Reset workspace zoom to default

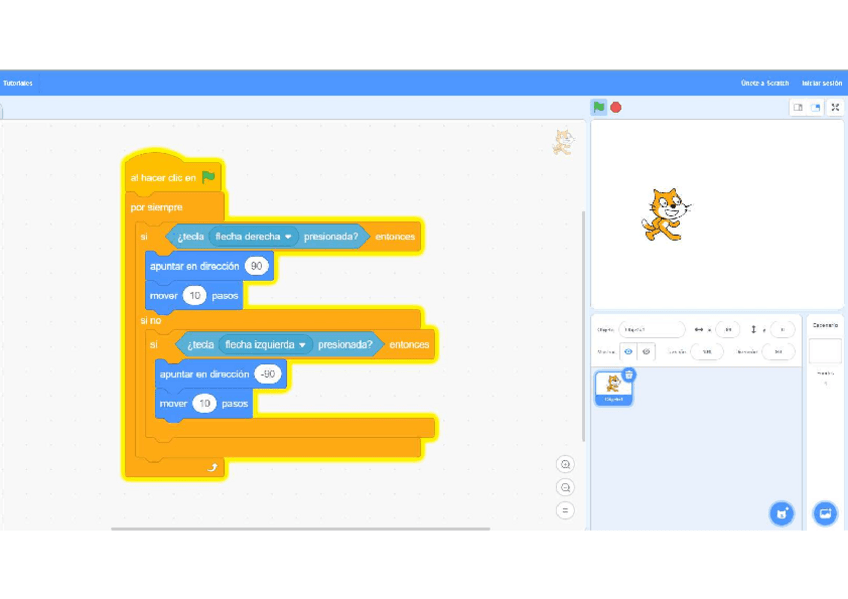click(x=565, y=510)
